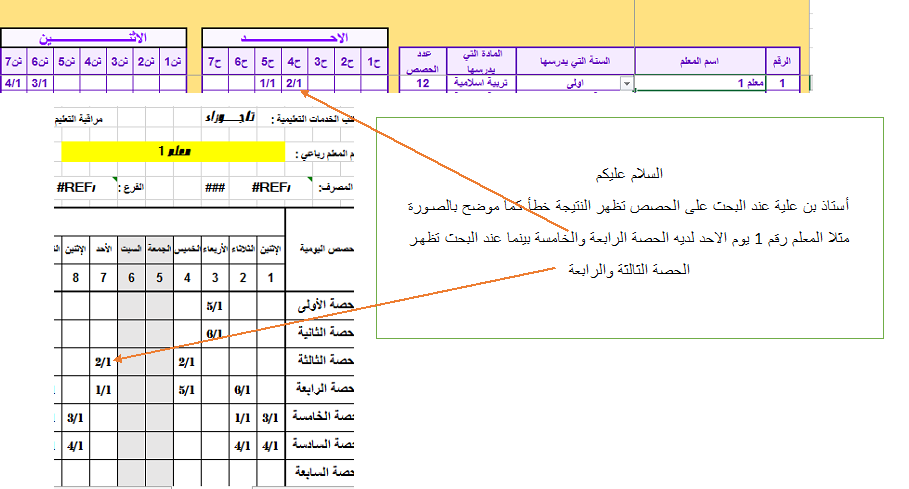Select the cell showing 12 under عدد الحصص
The image size is (909, 489).
[422, 85]
